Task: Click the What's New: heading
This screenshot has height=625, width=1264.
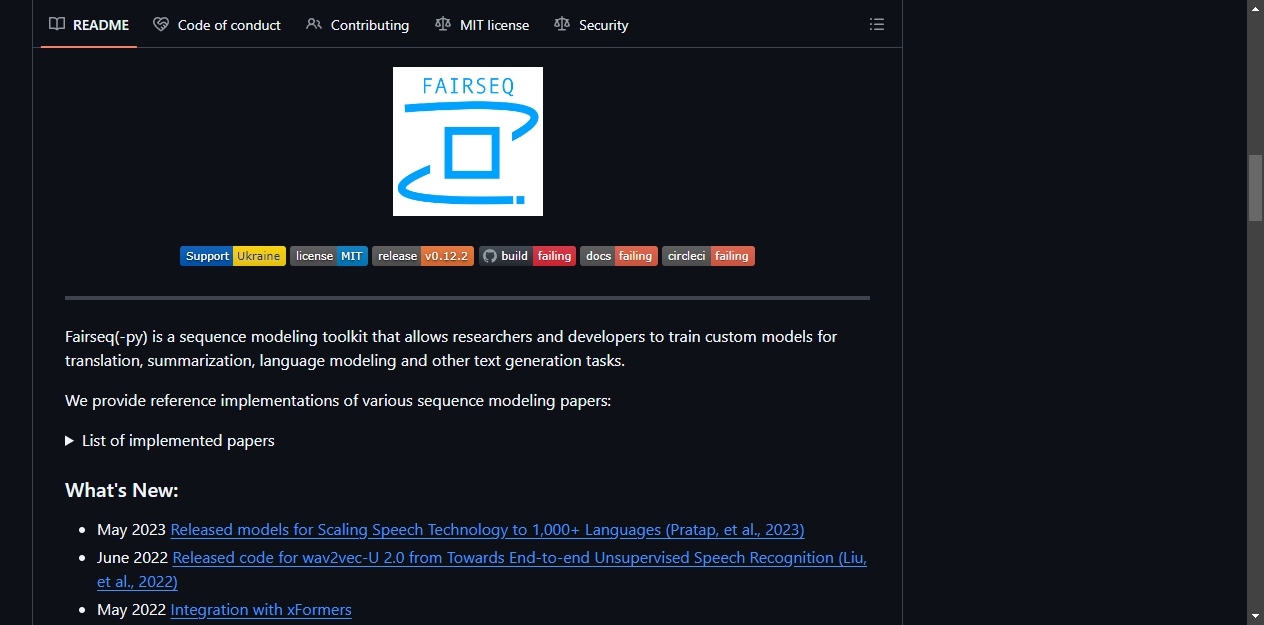Action: [122, 490]
